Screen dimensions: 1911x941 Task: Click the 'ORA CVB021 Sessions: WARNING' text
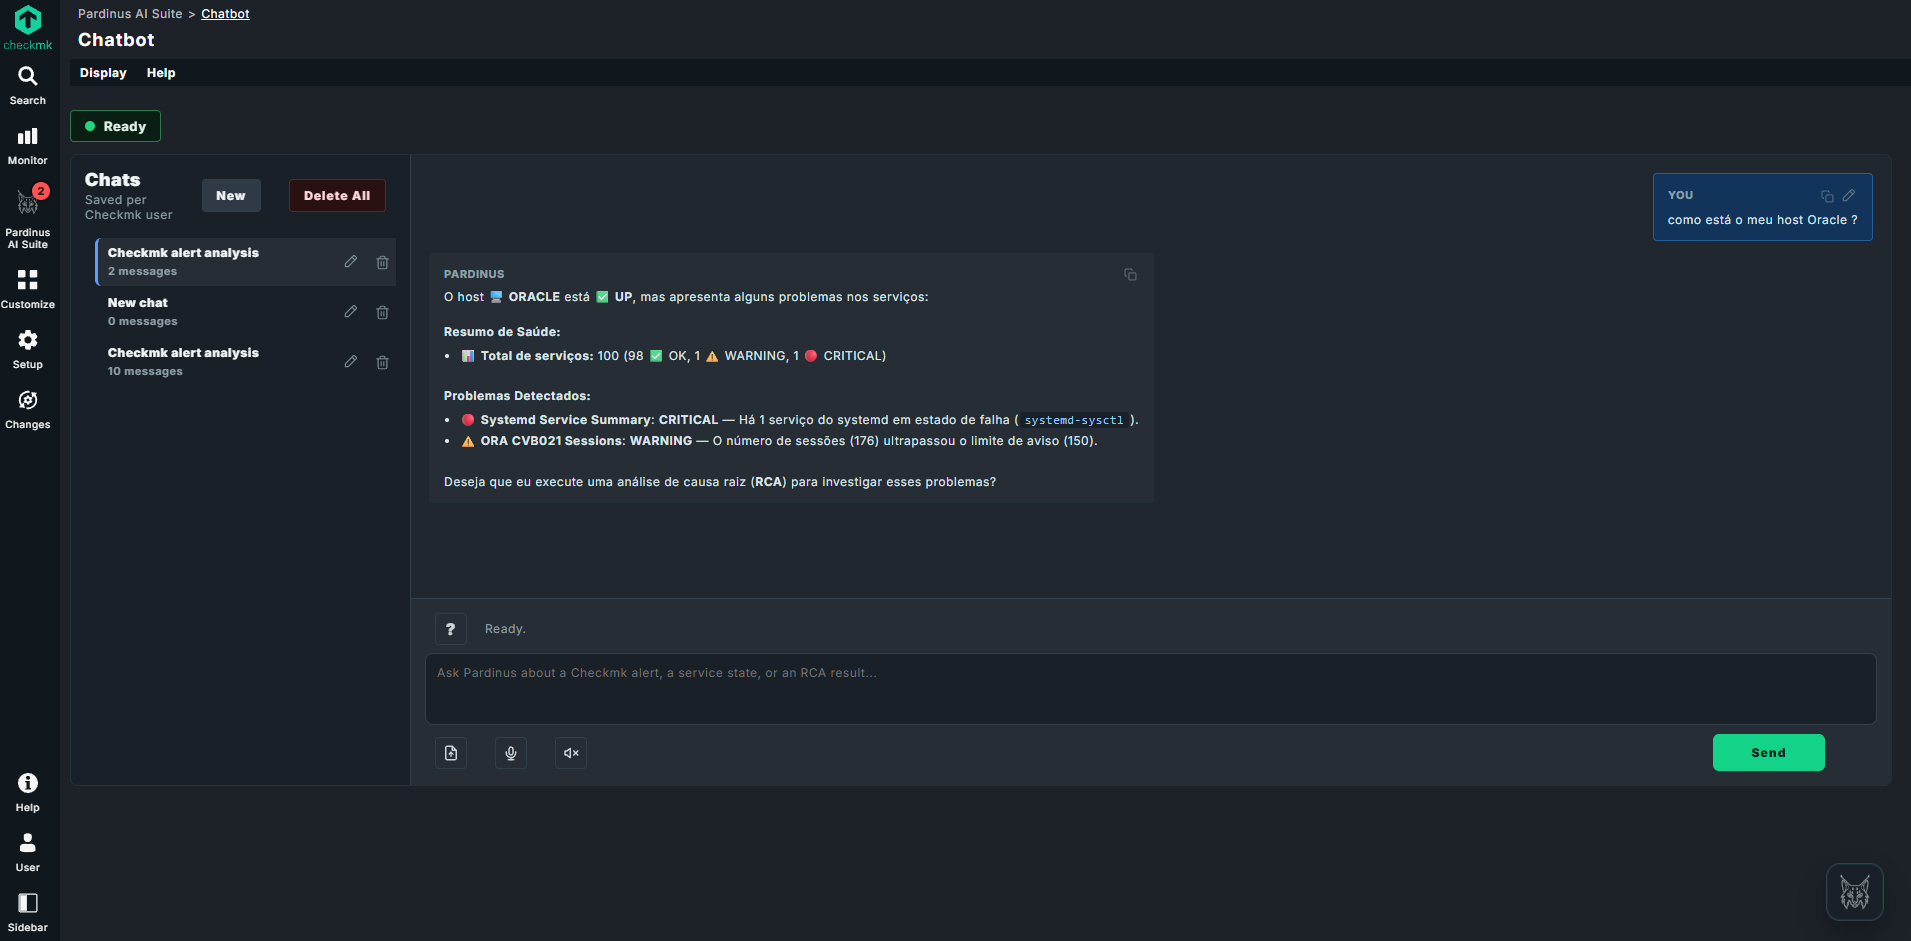[x=586, y=441]
